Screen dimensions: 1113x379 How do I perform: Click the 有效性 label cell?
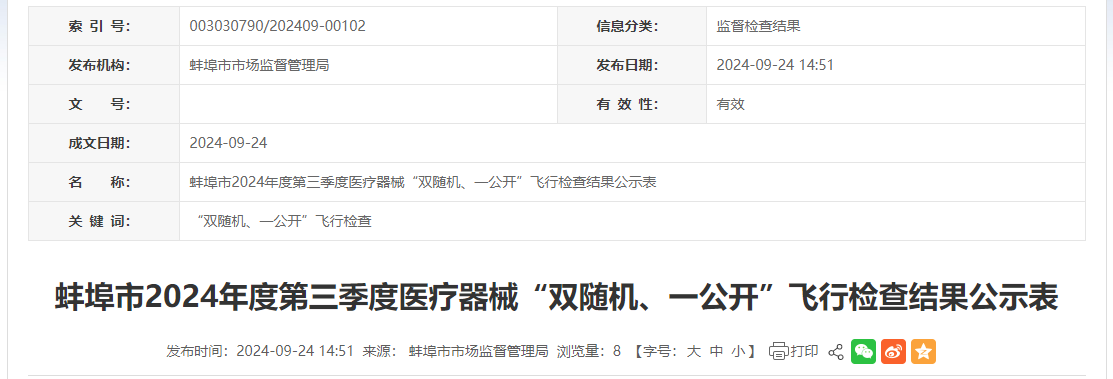pos(632,104)
